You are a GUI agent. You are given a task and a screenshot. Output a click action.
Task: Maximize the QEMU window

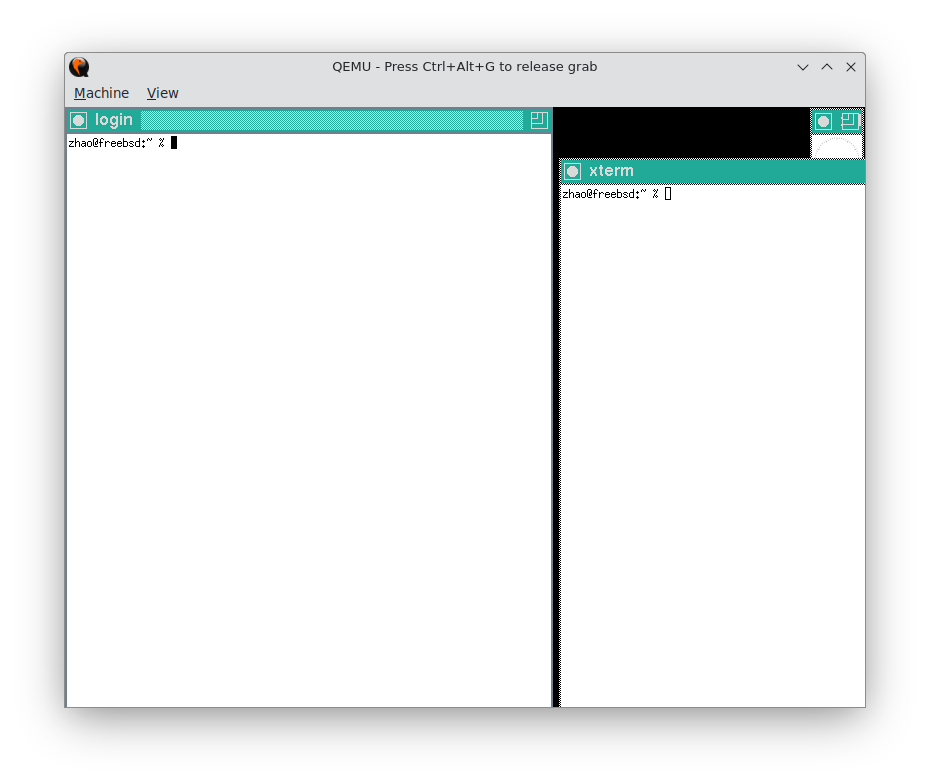(827, 66)
